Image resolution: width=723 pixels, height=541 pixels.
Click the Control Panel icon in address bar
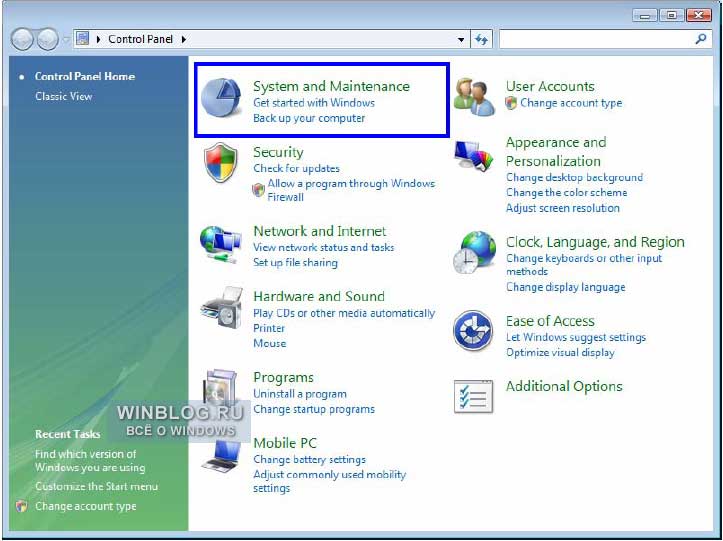click(x=83, y=39)
